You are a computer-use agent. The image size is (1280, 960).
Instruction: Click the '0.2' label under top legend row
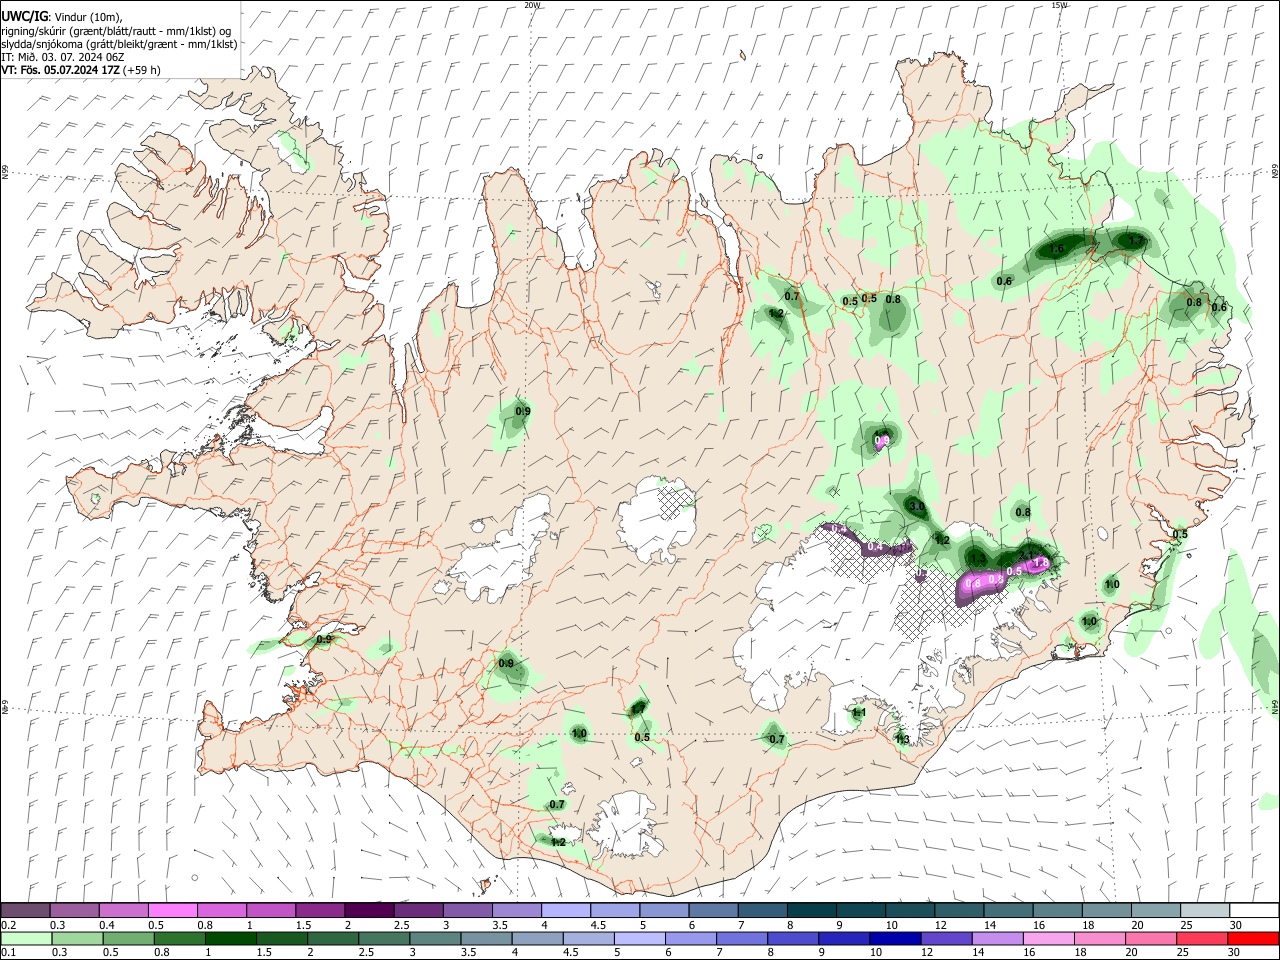pos(9,925)
